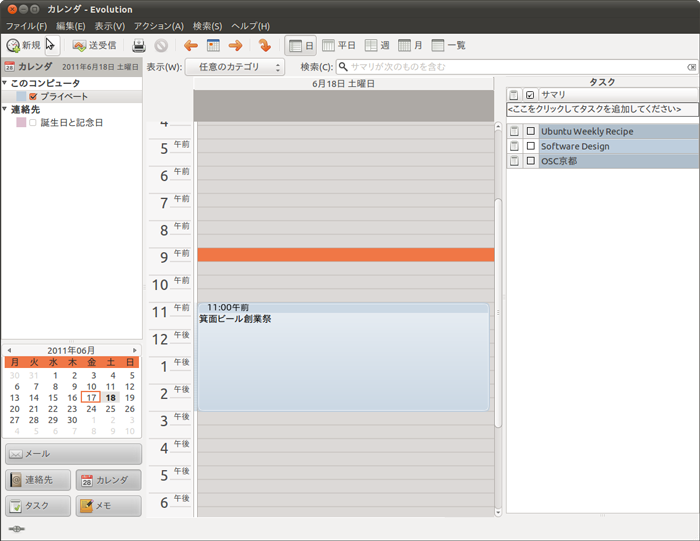Select today calendar icon in toolbar
This screenshot has width=700, height=541.
pyautogui.click(x=213, y=45)
